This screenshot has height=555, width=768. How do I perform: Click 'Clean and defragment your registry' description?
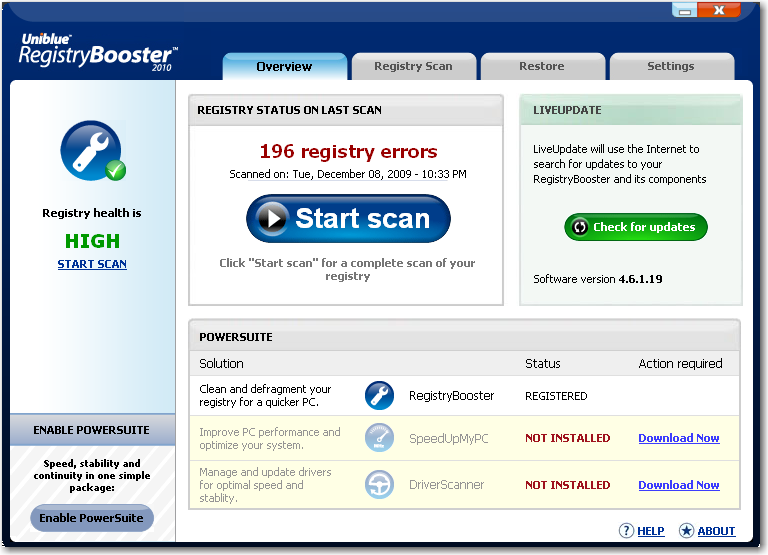click(x=265, y=395)
